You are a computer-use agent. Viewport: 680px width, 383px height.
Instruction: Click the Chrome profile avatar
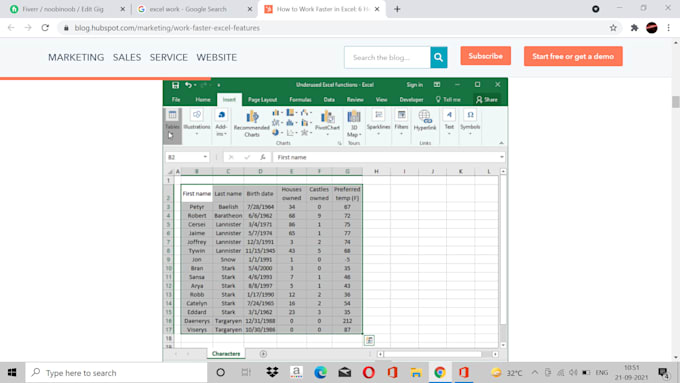[651, 28]
